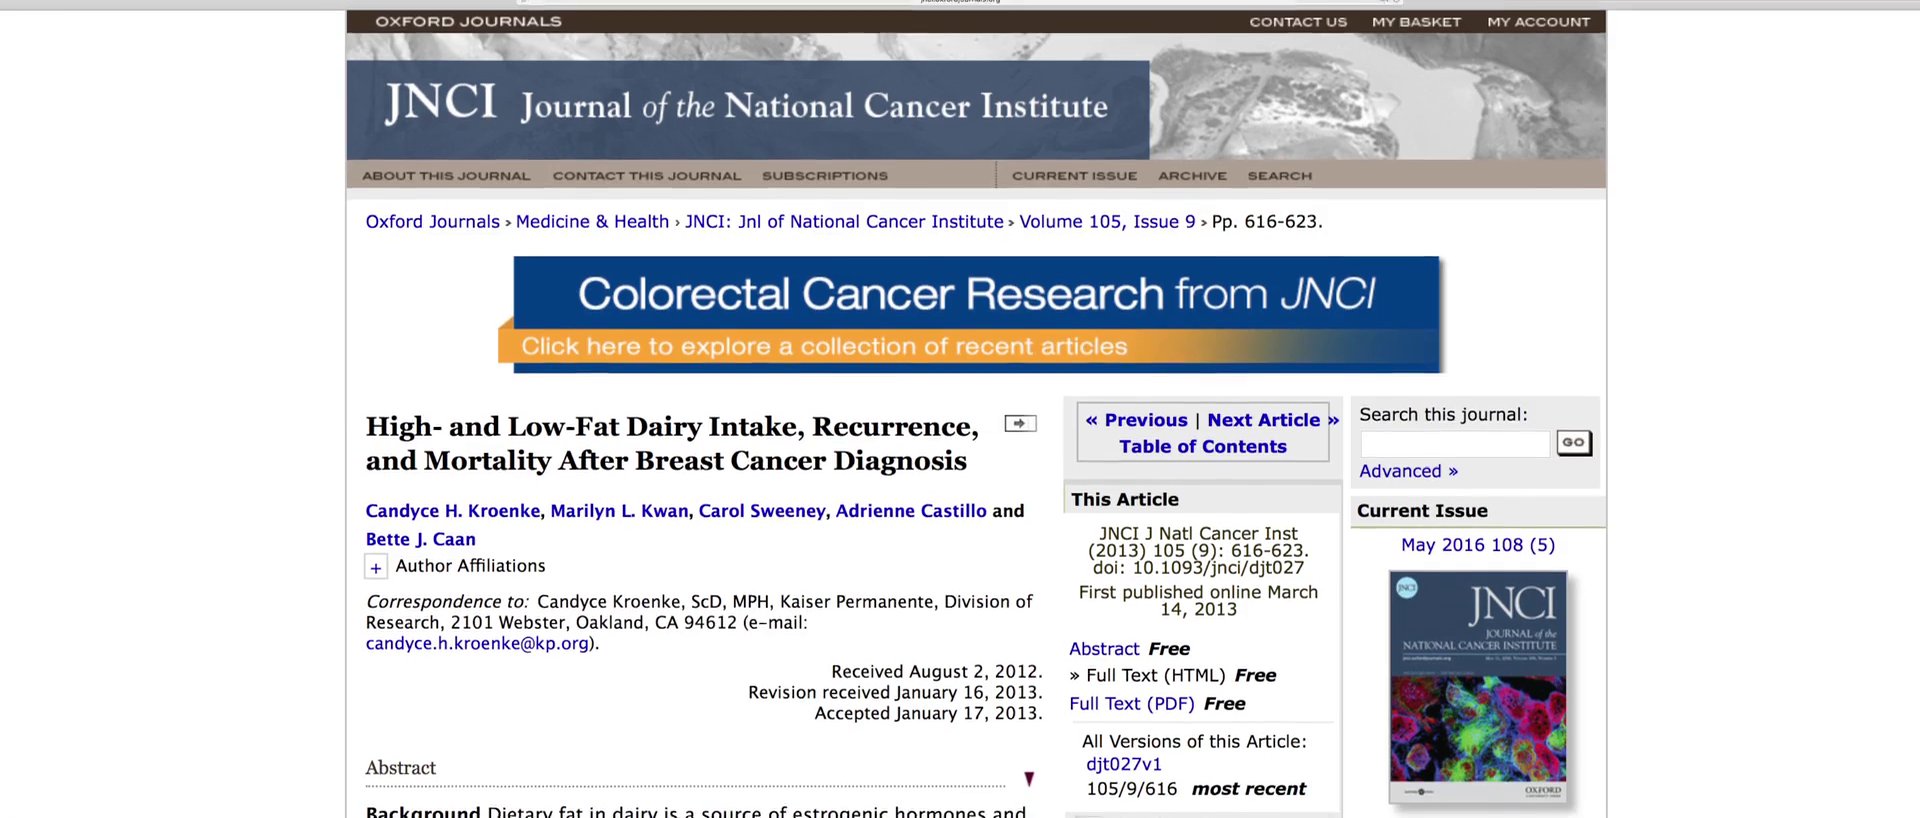Open author Carol Sweeney link
The width and height of the screenshot is (1920, 818).
pos(762,511)
